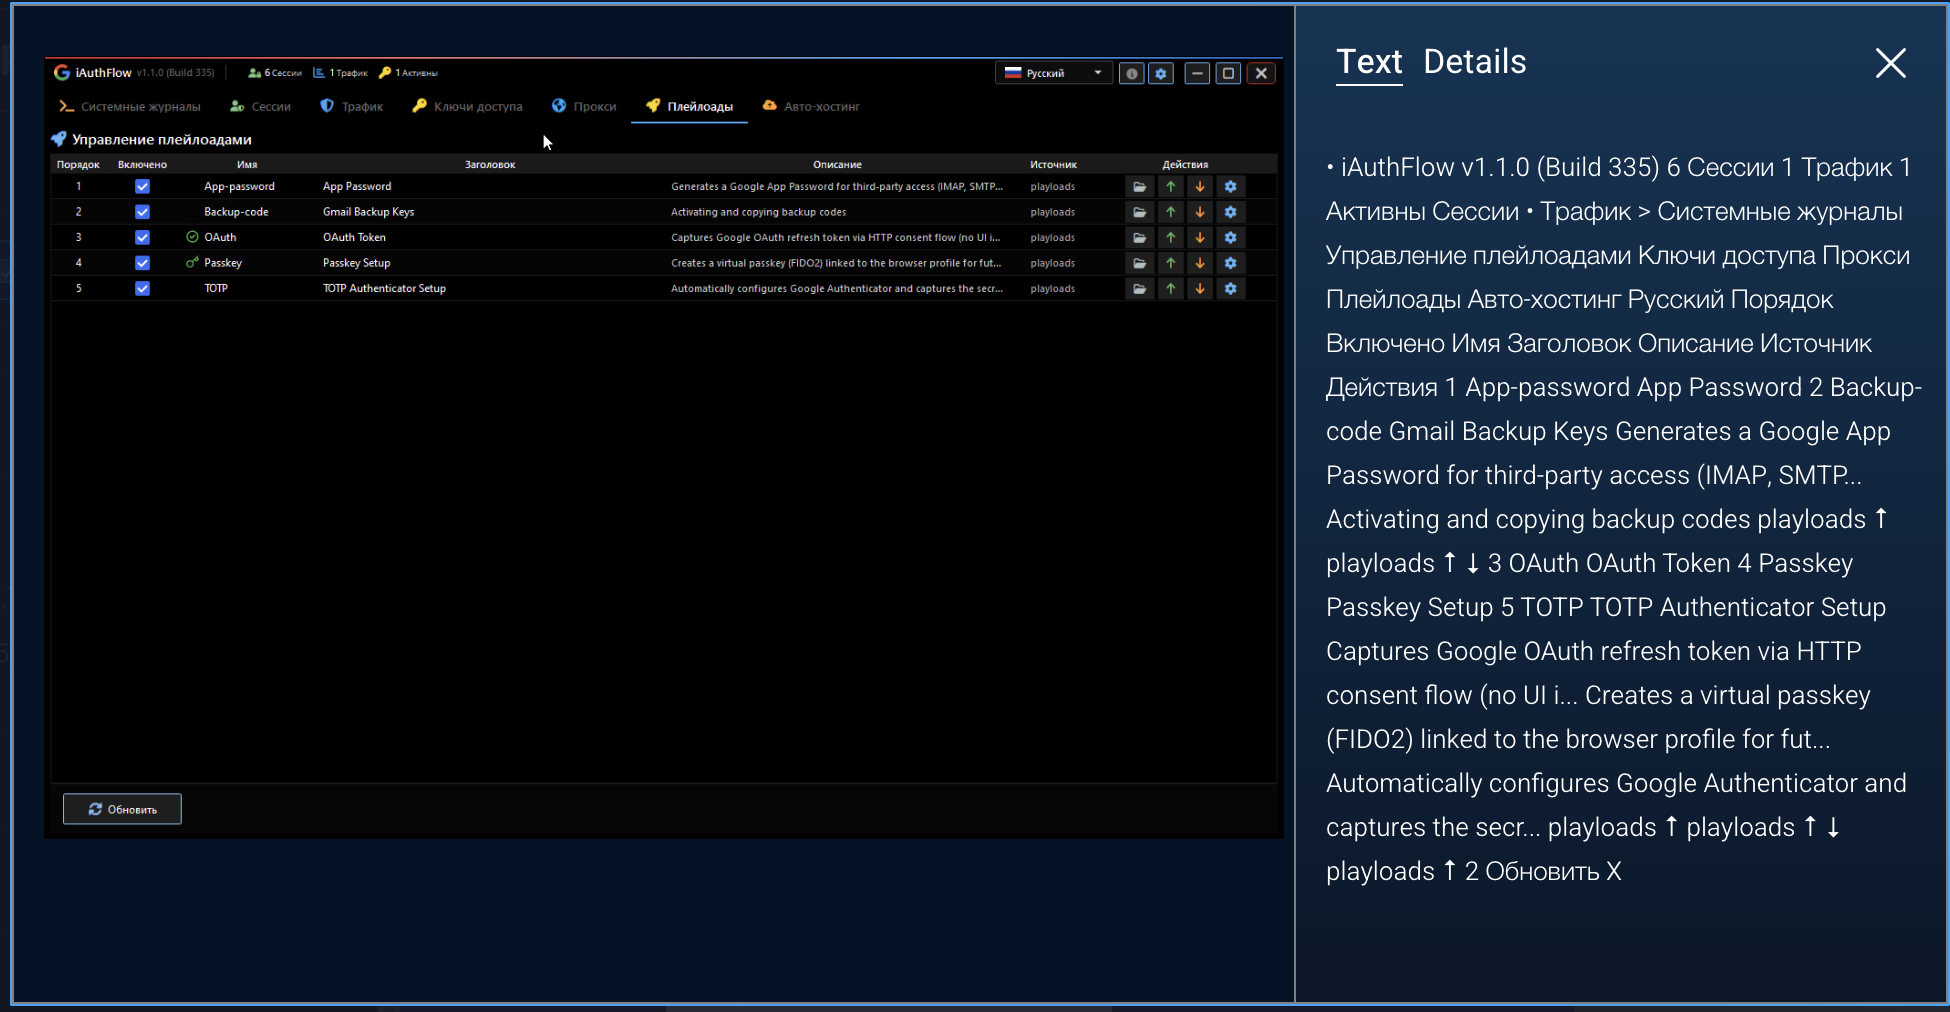Open the Сессии tab
The height and width of the screenshot is (1012, 1950).
pos(260,107)
